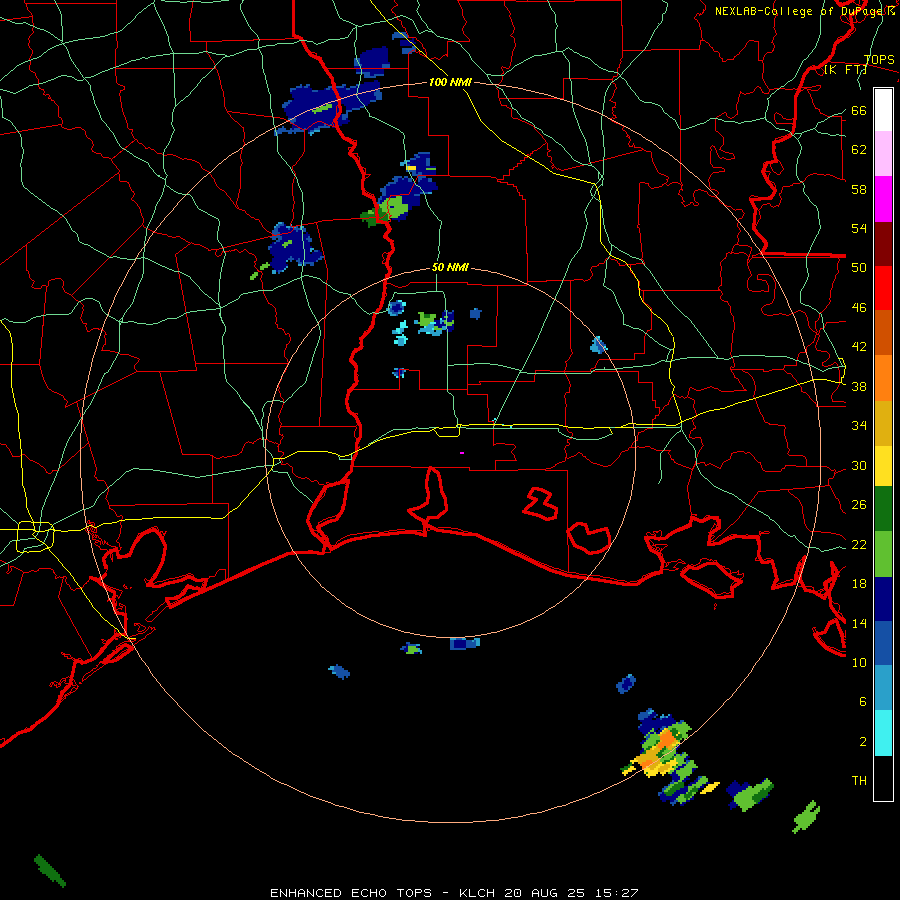Select the medium blue legend swatch
Viewport: 900px width, 900px height.
pos(883,643)
